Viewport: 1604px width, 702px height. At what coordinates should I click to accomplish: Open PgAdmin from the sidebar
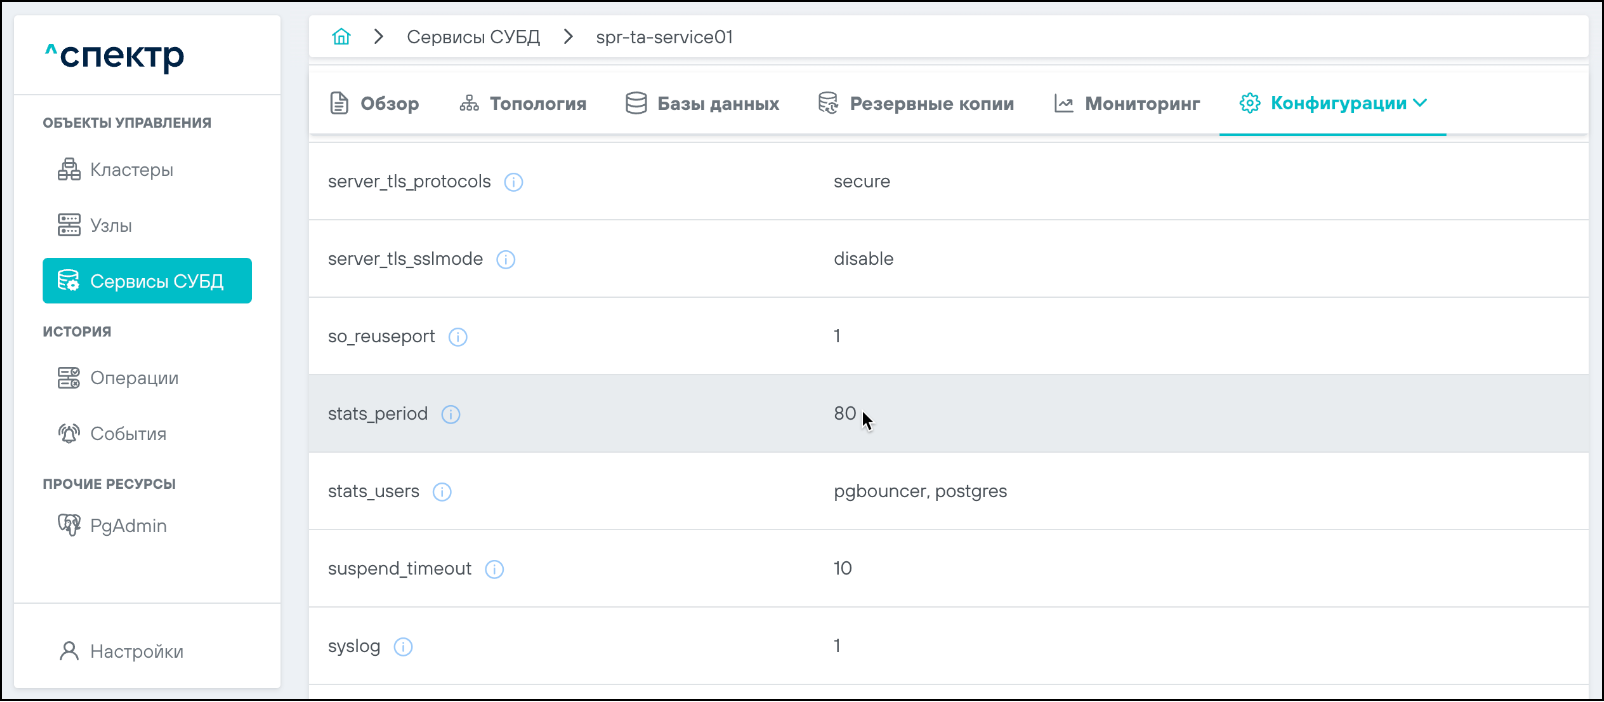click(x=128, y=526)
